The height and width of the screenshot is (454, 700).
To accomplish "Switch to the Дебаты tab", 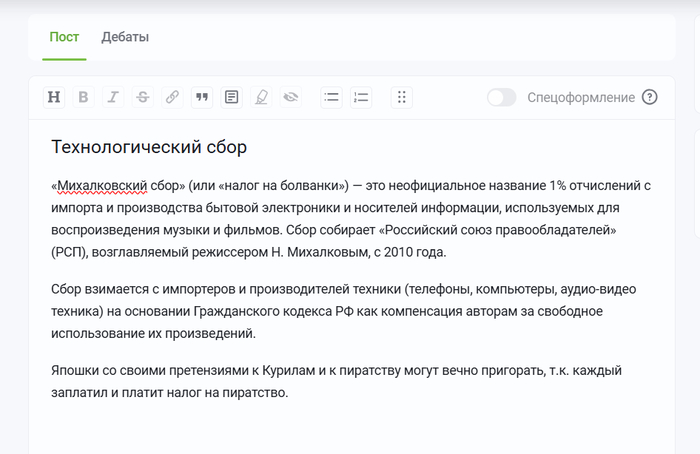I will coord(125,37).
